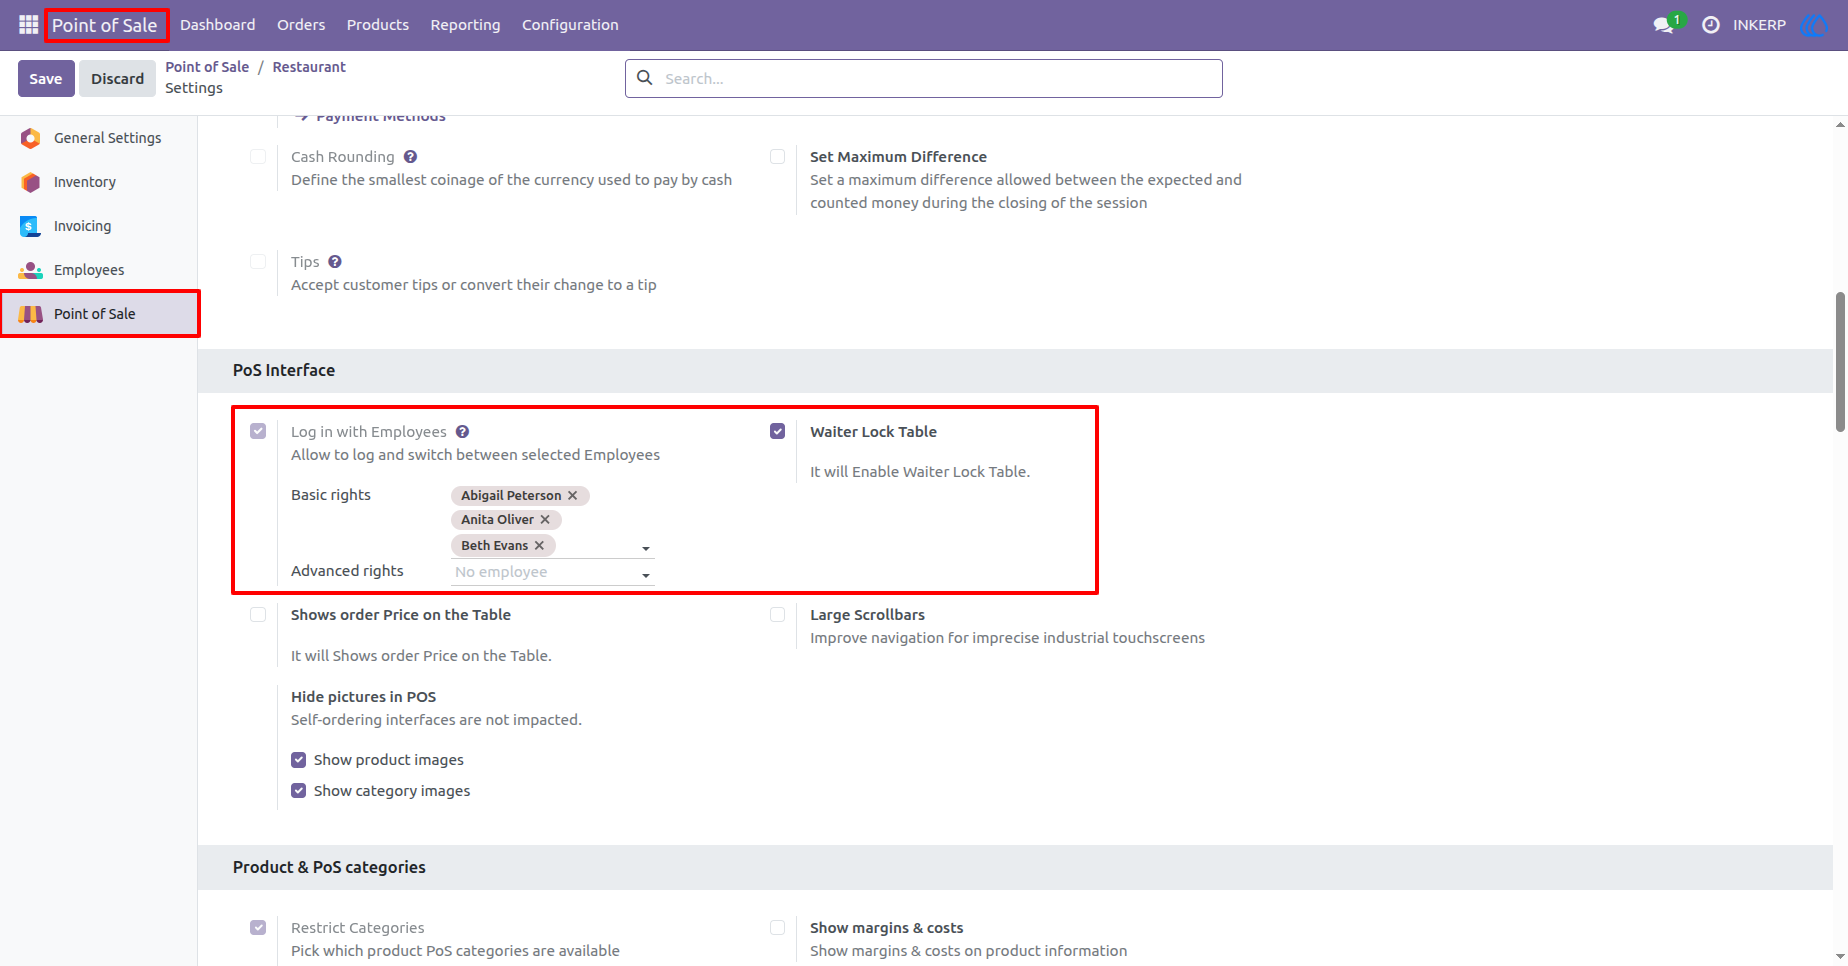Viewport: 1848px width, 966px height.
Task: Click the settings page vertical scrollbar
Action: pos(1840,362)
